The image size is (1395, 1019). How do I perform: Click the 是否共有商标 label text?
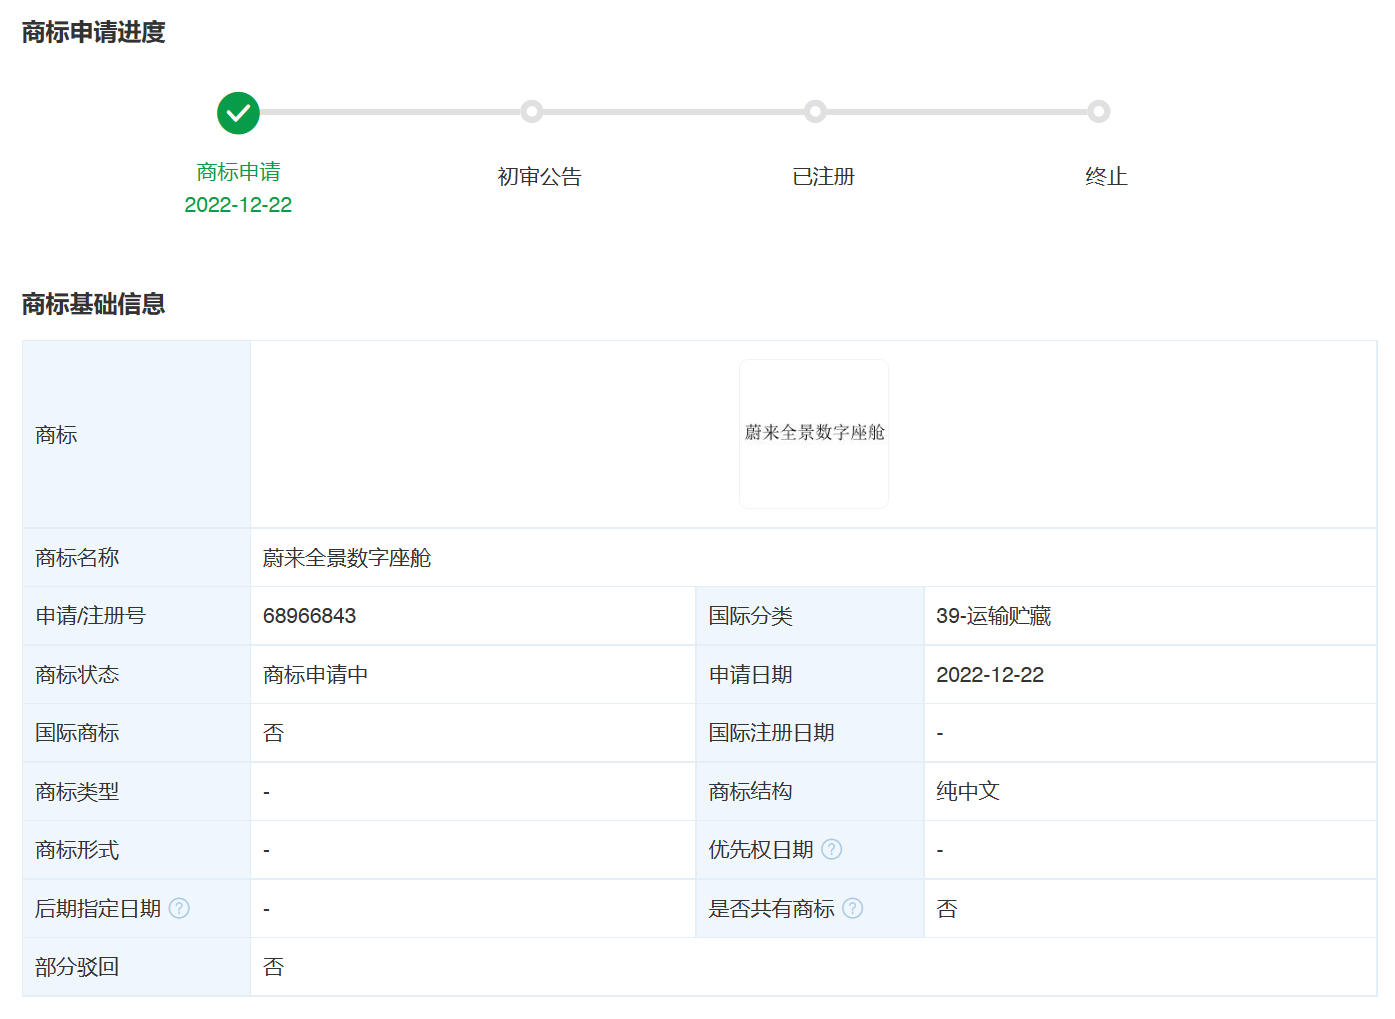[x=772, y=909]
